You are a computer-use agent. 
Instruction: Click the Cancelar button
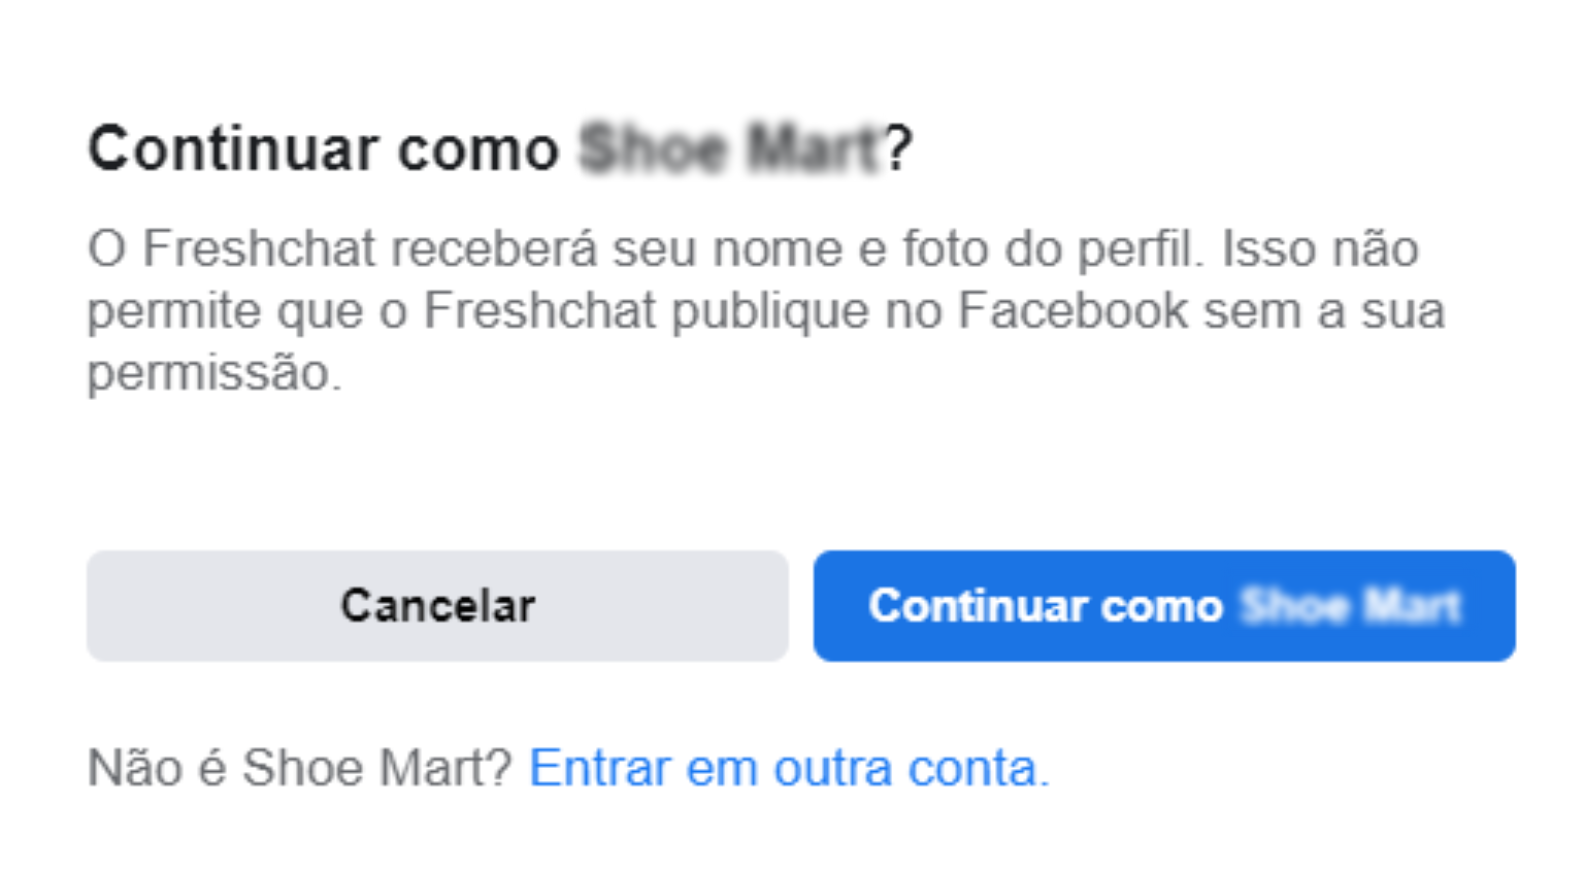[x=437, y=606]
